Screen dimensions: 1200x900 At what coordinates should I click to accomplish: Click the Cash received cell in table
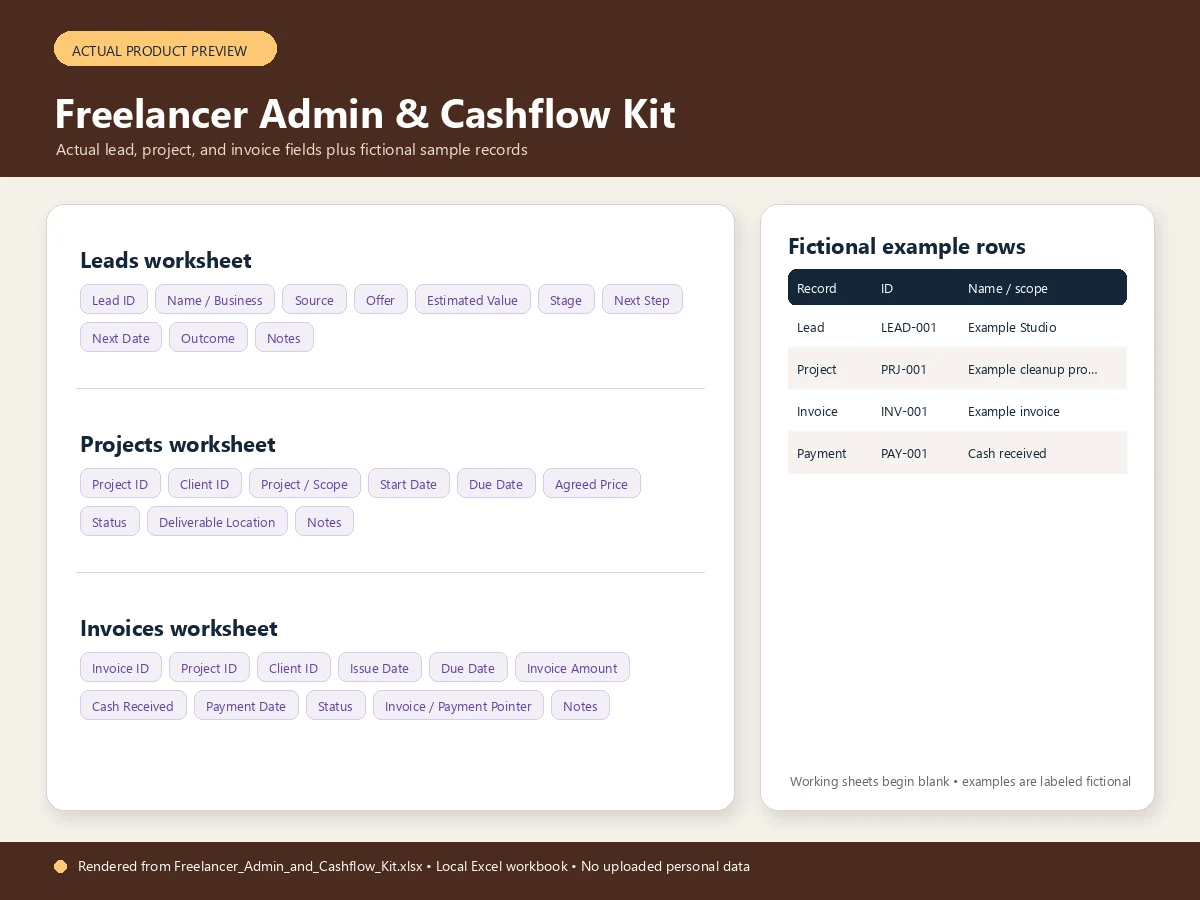coord(1007,453)
